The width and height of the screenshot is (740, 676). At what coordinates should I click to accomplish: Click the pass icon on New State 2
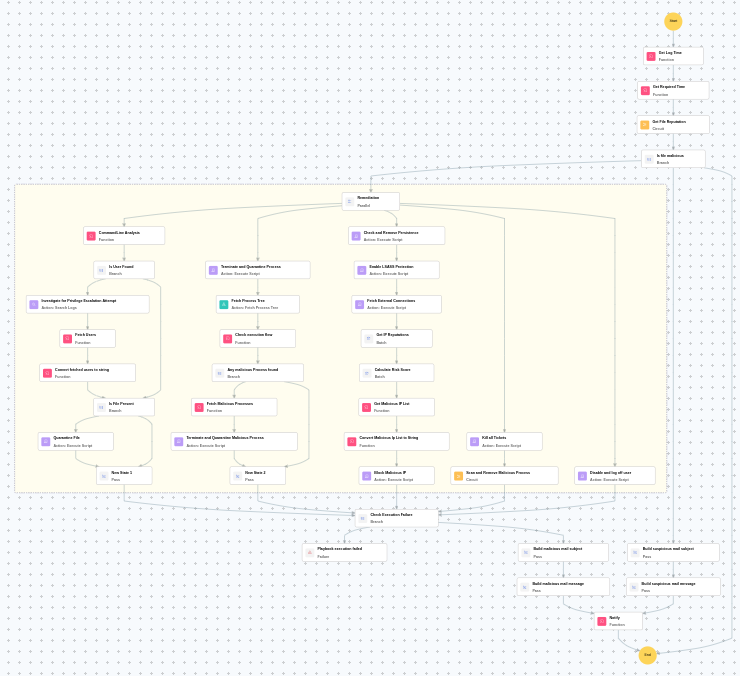(237, 476)
